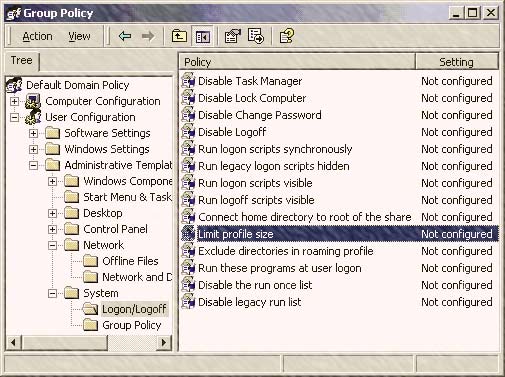Open the View menu
The height and width of the screenshot is (377, 505).
coord(79,36)
